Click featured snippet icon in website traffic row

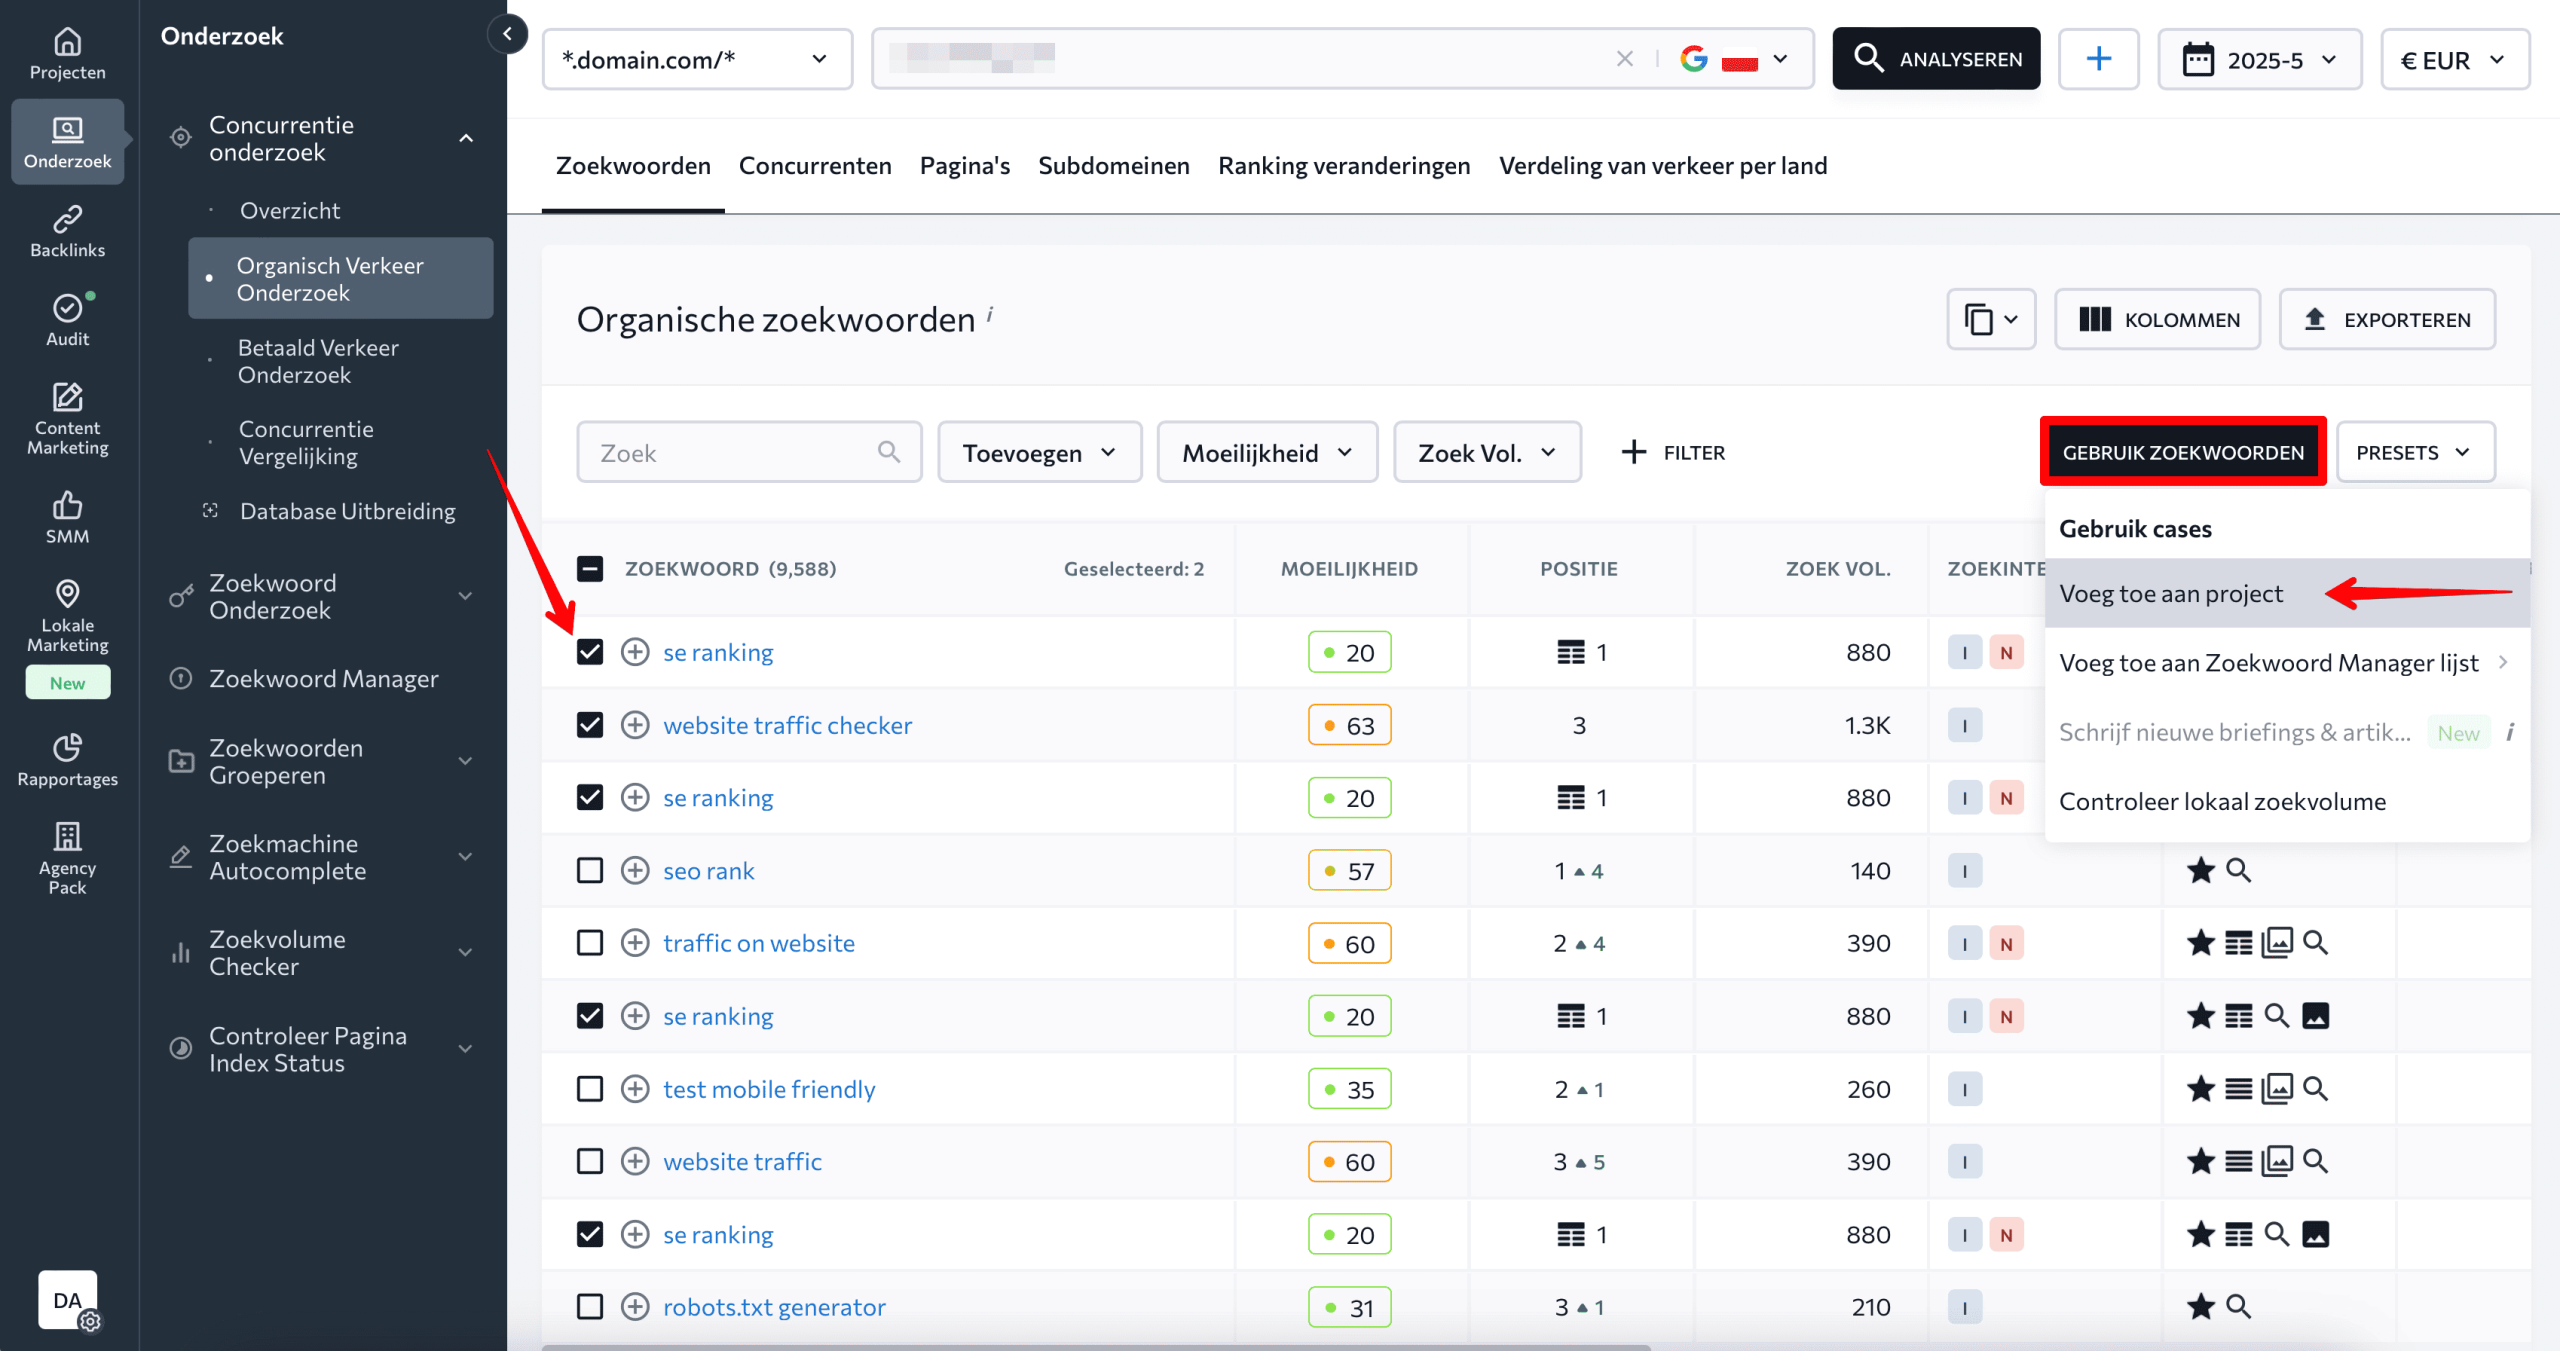[2239, 1162]
